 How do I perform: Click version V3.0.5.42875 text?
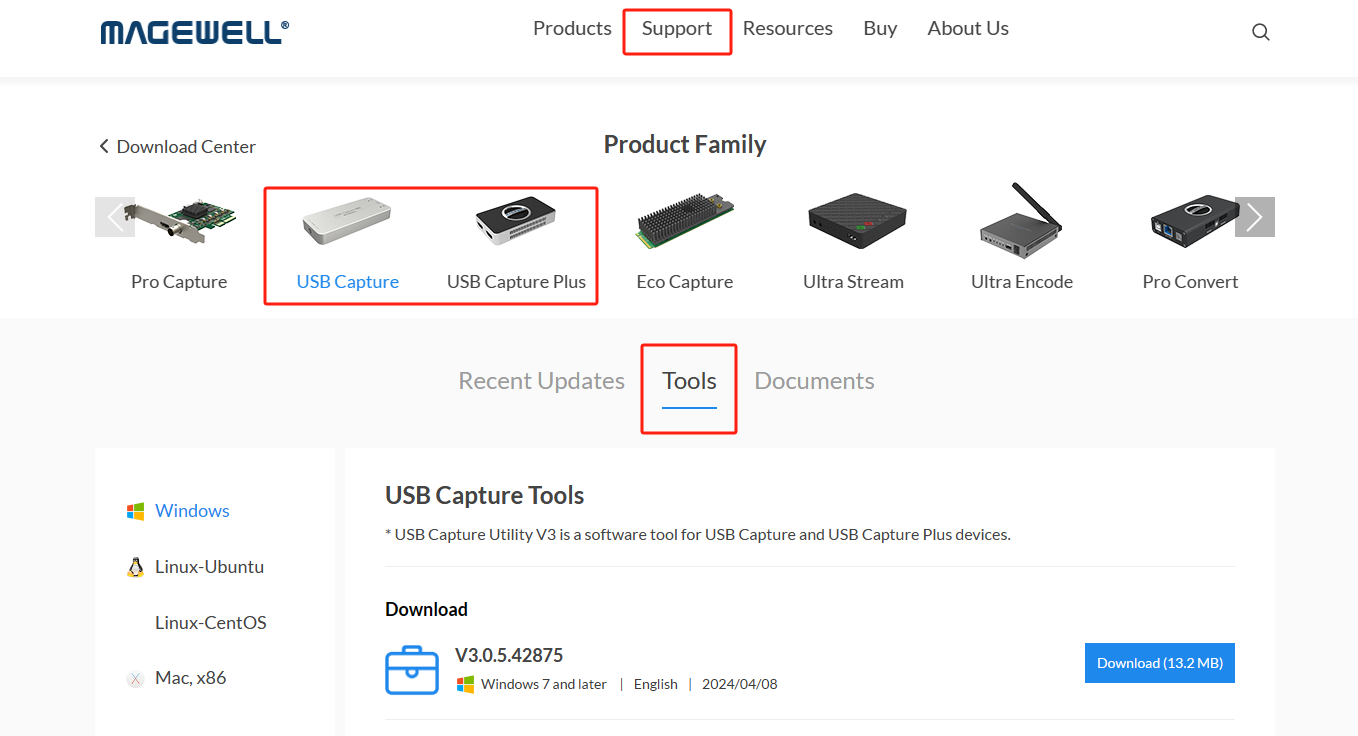point(509,656)
